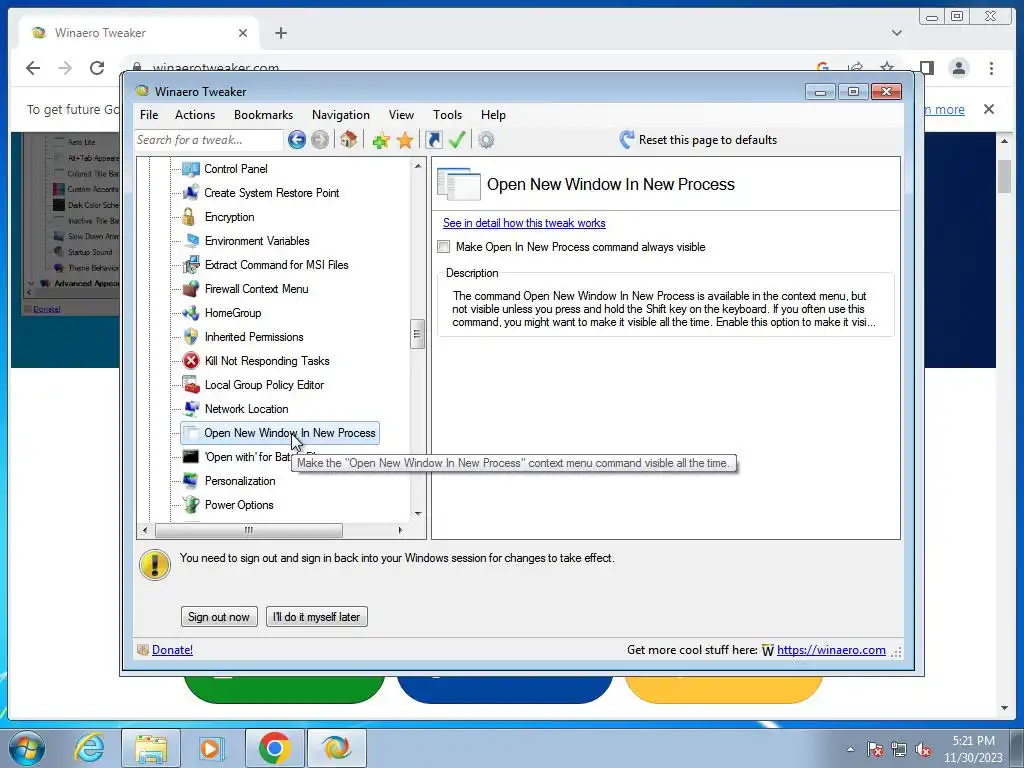The image size is (1024, 768).
Task: Click the Environment Variables icon
Action: [191, 240]
